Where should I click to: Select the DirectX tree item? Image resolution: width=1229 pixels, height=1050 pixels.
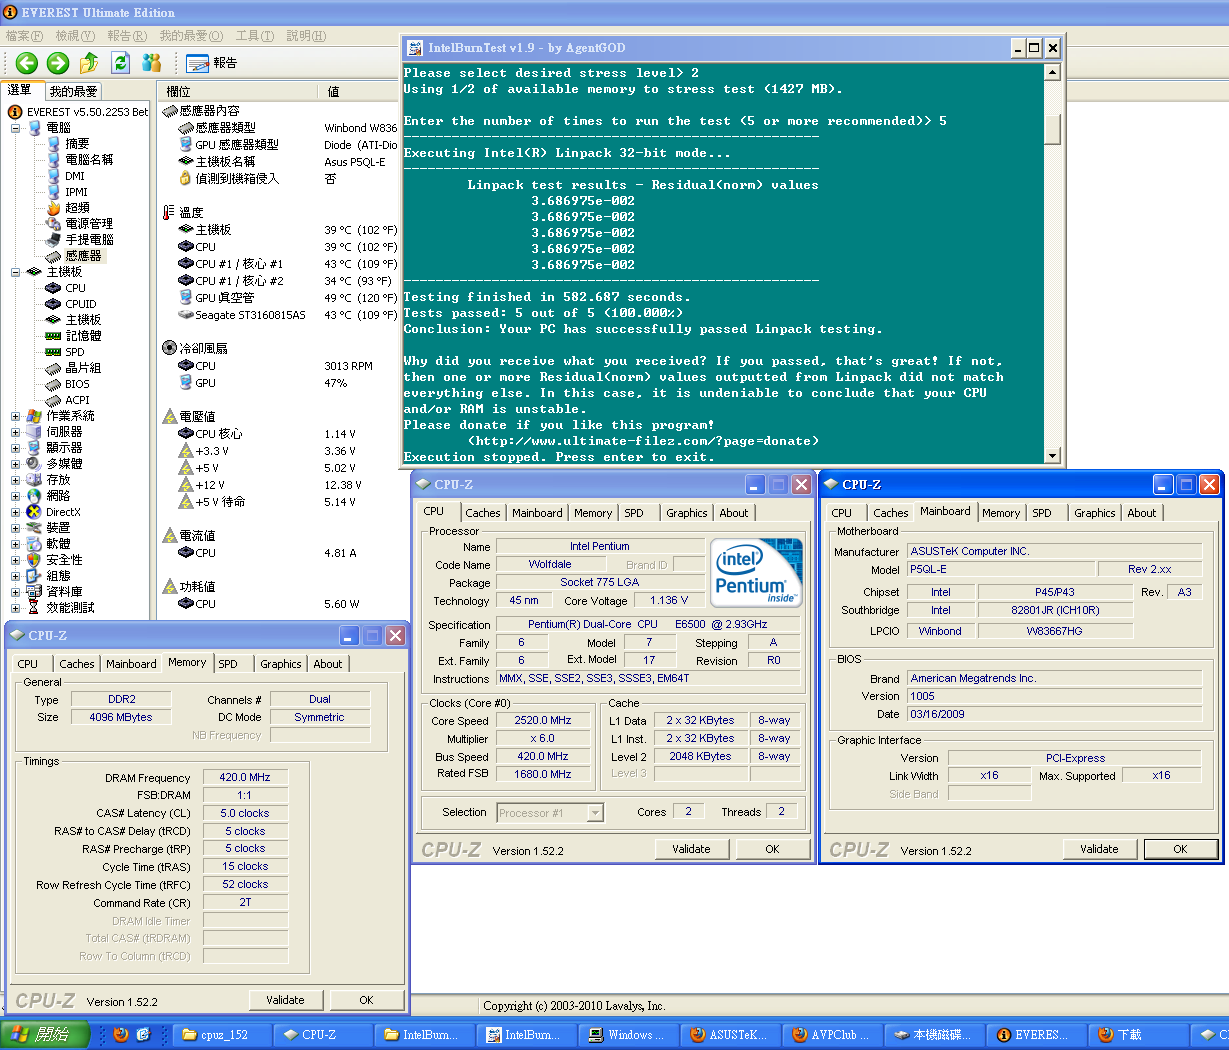point(54,512)
